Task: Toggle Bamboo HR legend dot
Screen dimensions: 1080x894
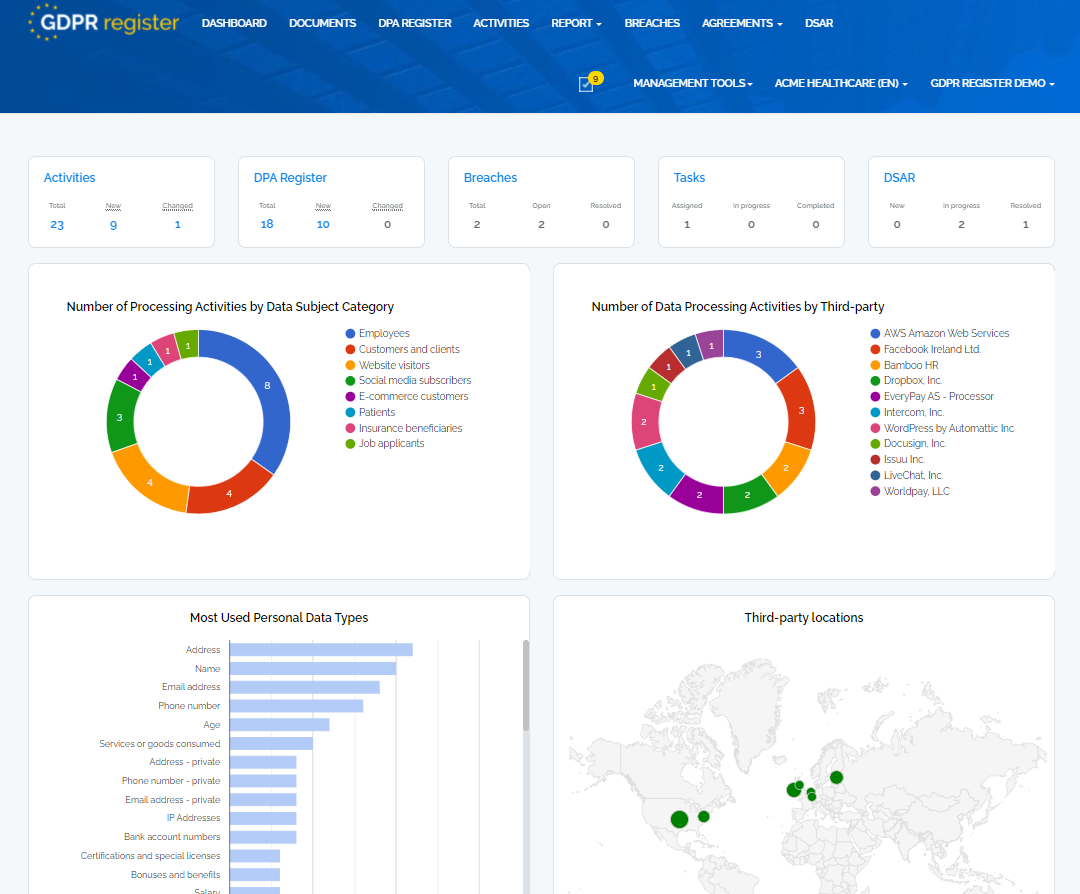Action: point(875,365)
